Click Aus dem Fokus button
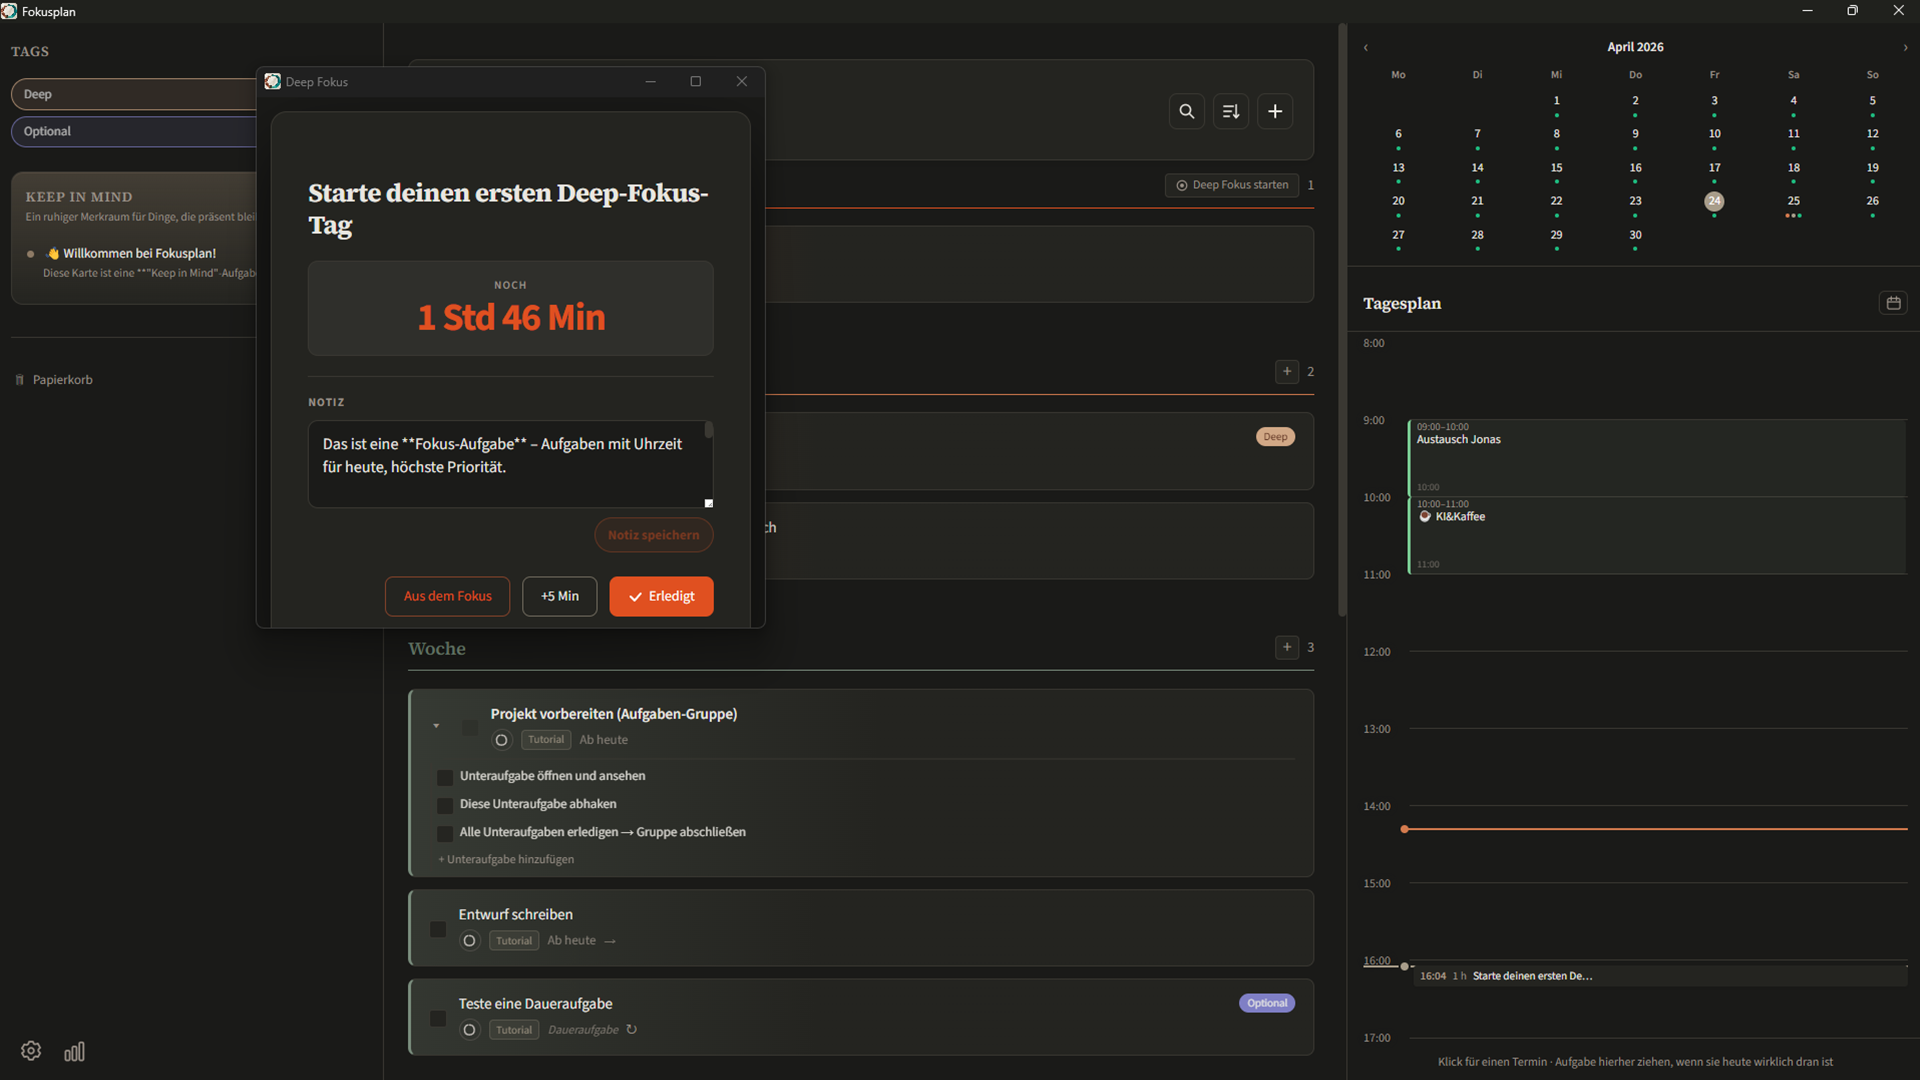Viewport: 1920px width, 1080px height. [x=447, y=596]
